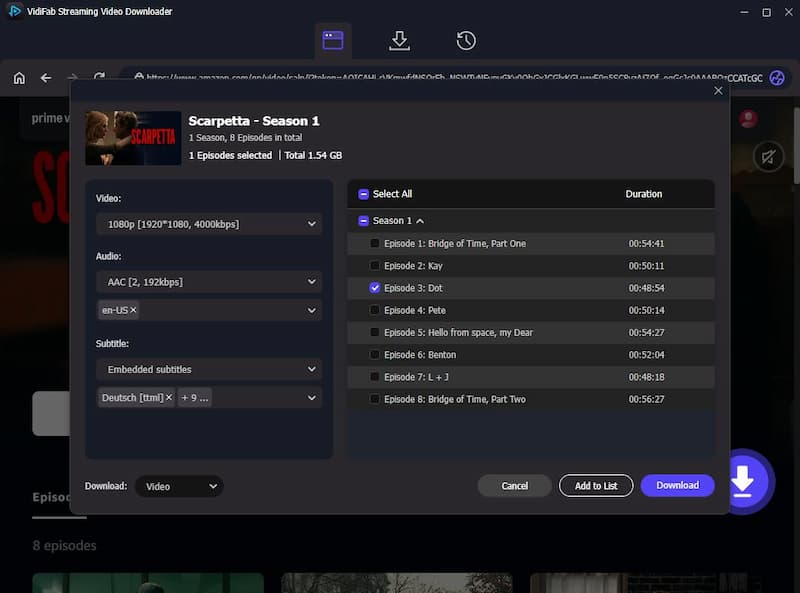
Task: Switch to the Download tab at the top
Action: (399, 41)
